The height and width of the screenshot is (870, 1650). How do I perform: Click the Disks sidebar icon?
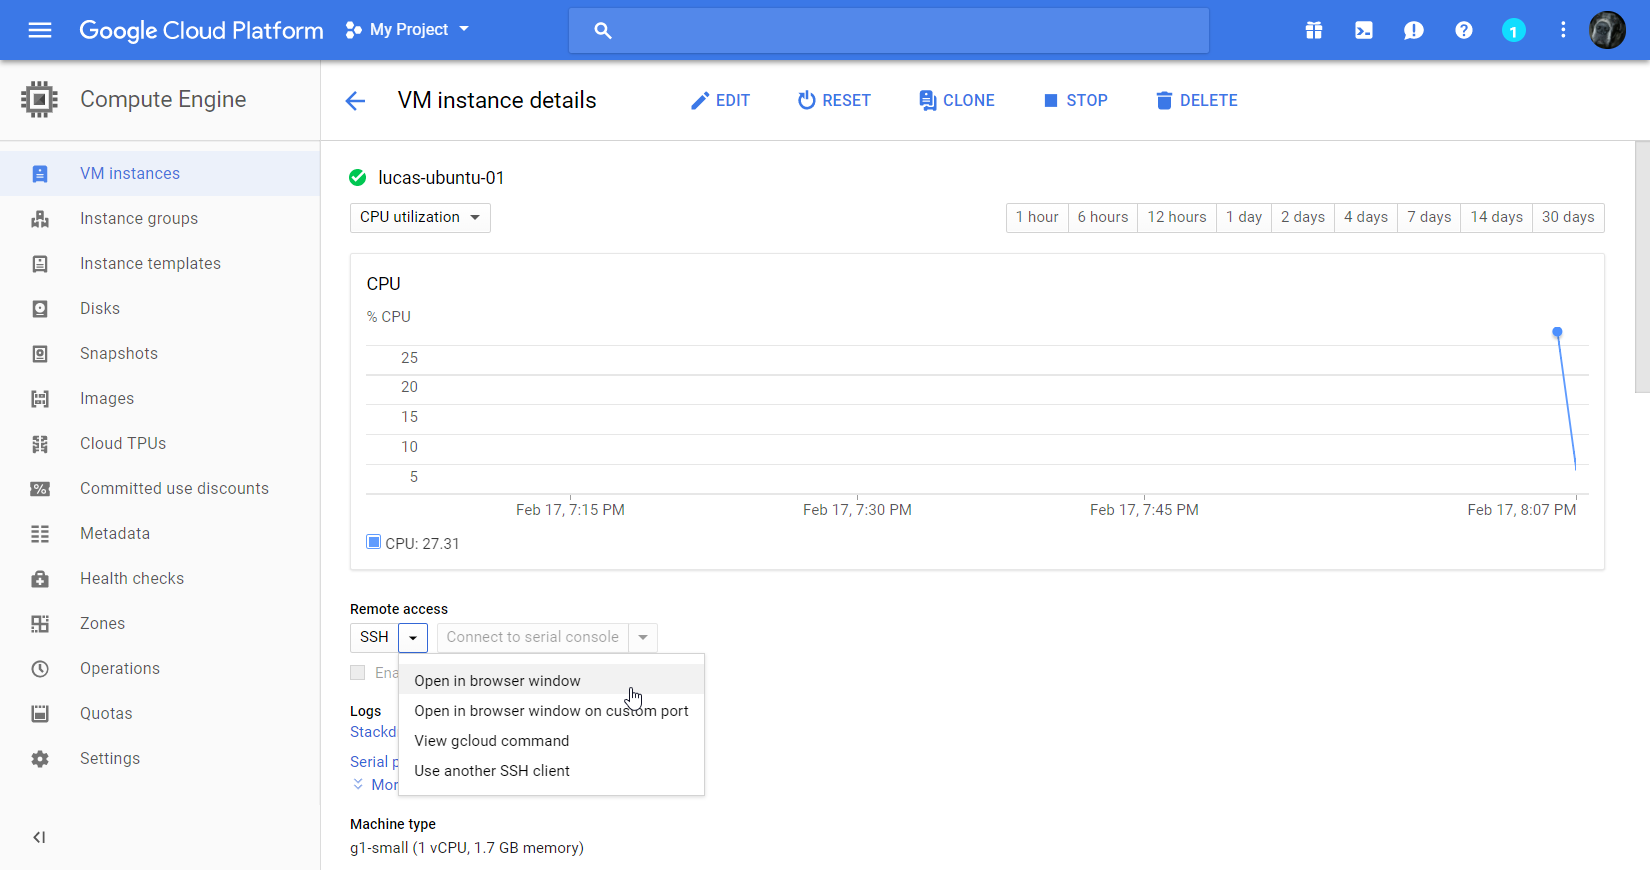(40, 309)
